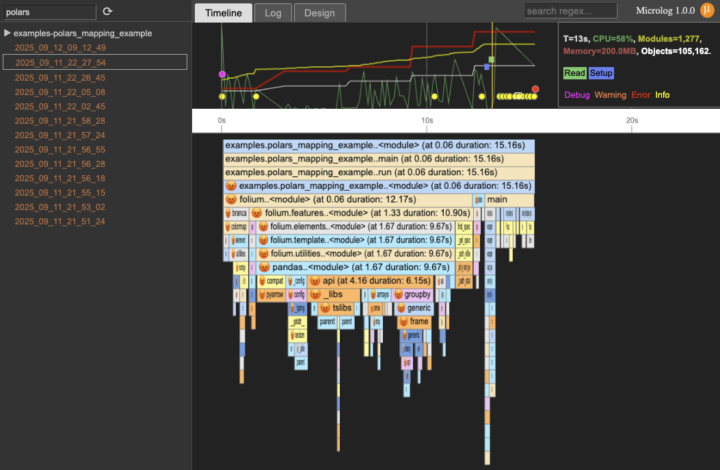Click the 10s mark on the time ruler

[427, 120]
